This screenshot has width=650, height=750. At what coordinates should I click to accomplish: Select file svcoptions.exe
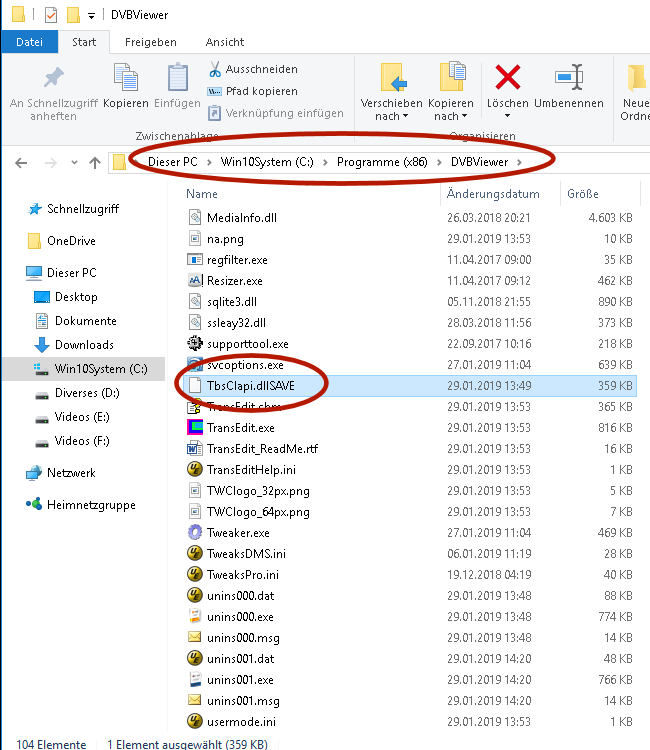click(410, 365)
